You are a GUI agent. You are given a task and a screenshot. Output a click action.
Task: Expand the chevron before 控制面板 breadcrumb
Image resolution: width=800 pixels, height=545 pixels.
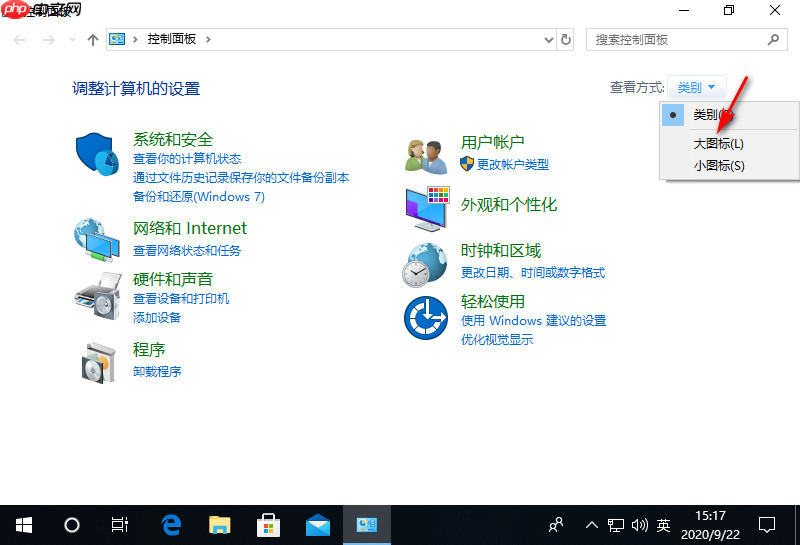135,39
